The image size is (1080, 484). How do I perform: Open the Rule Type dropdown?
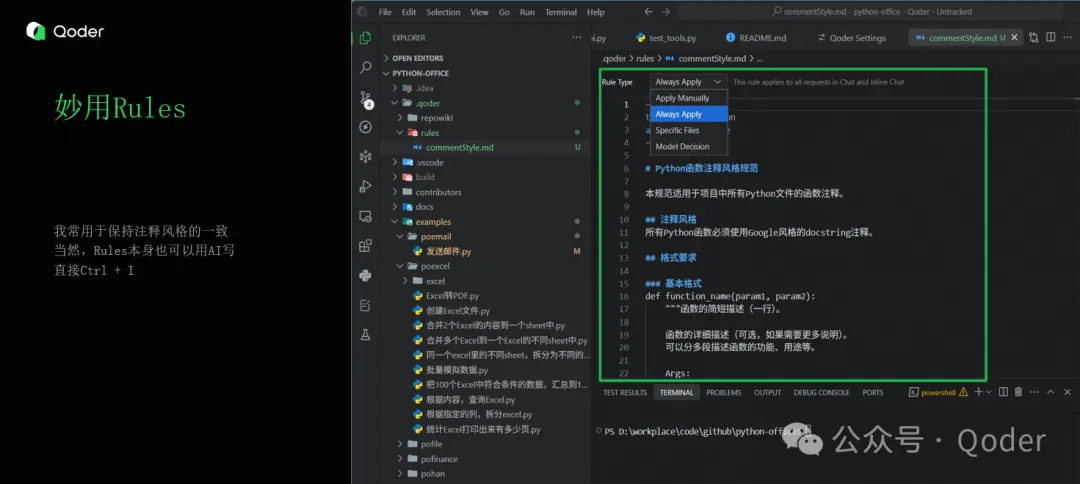point(688,82)
